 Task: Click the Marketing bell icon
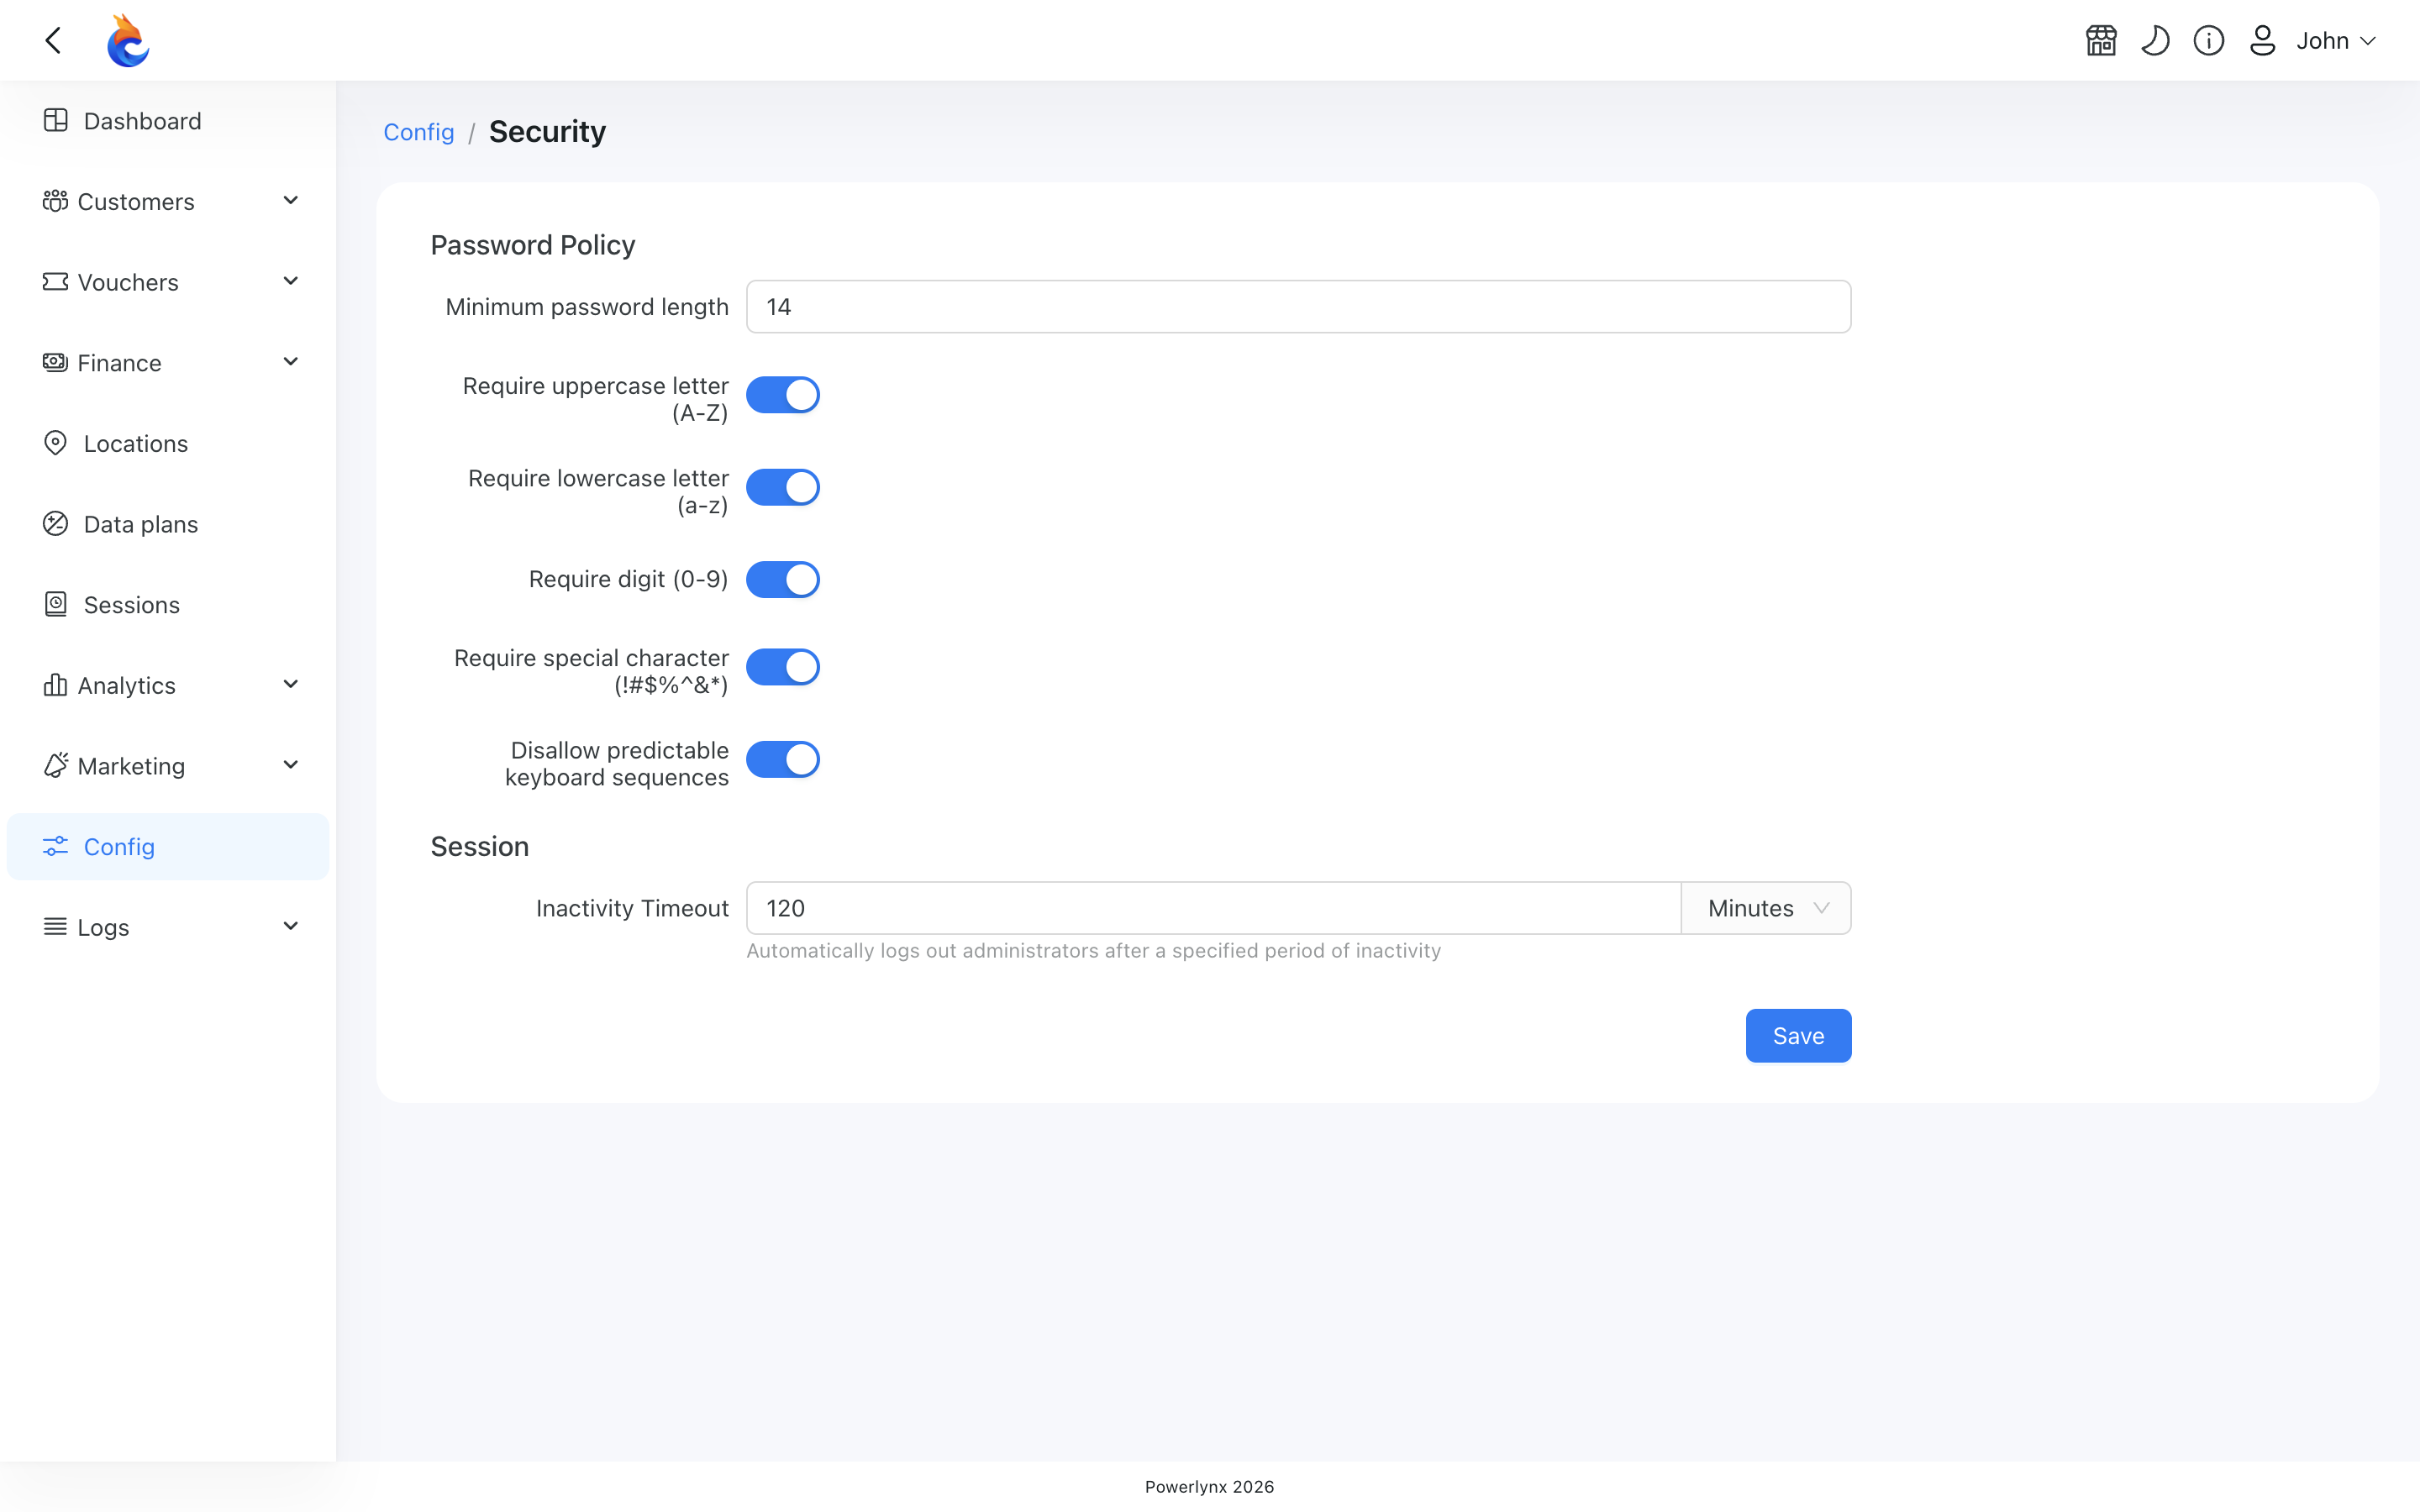56,765
